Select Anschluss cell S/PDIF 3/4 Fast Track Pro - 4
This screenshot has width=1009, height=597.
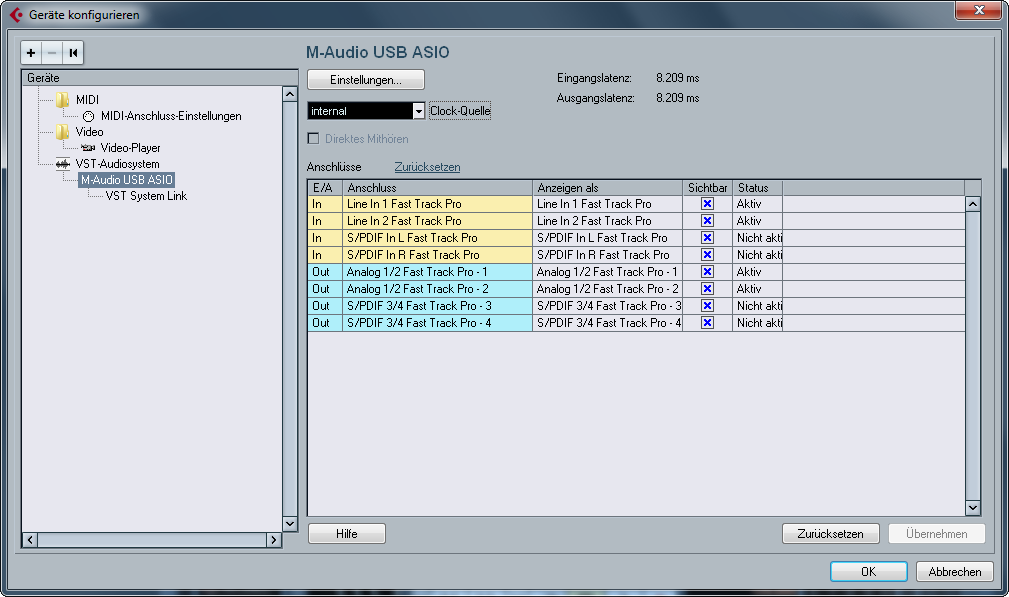coord(438,323)
